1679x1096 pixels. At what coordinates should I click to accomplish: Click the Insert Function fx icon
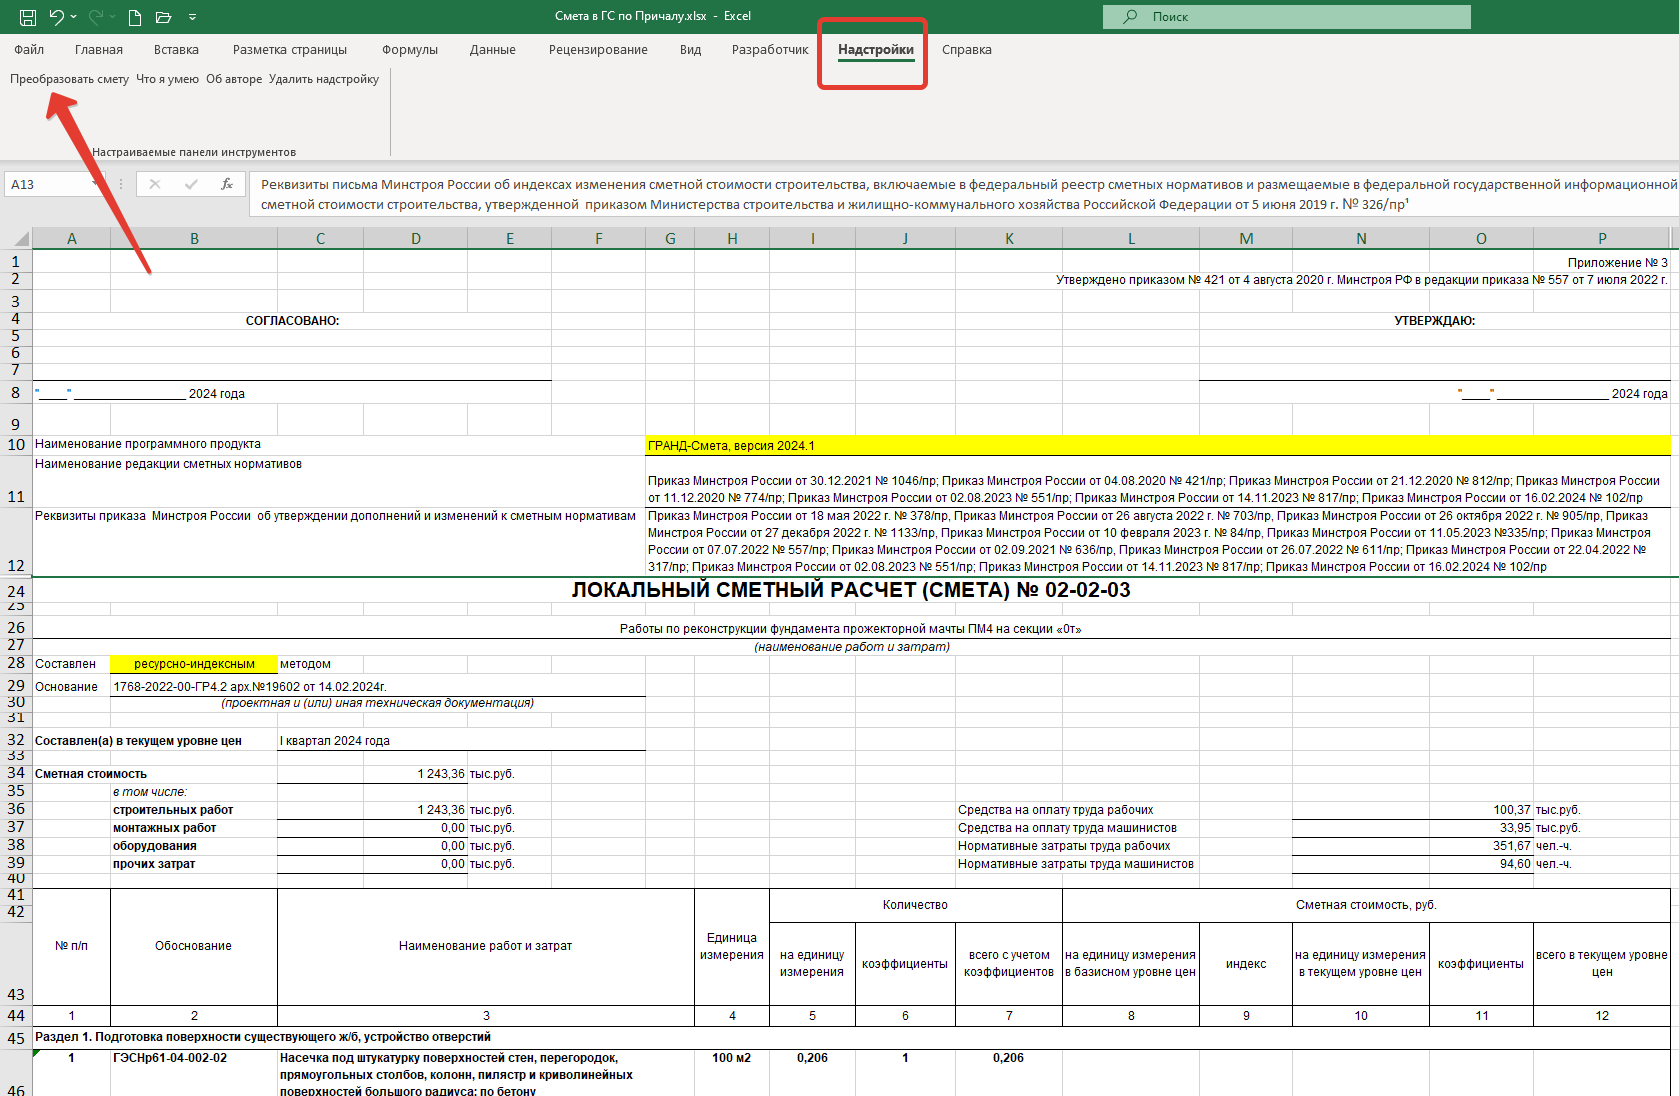227,184
